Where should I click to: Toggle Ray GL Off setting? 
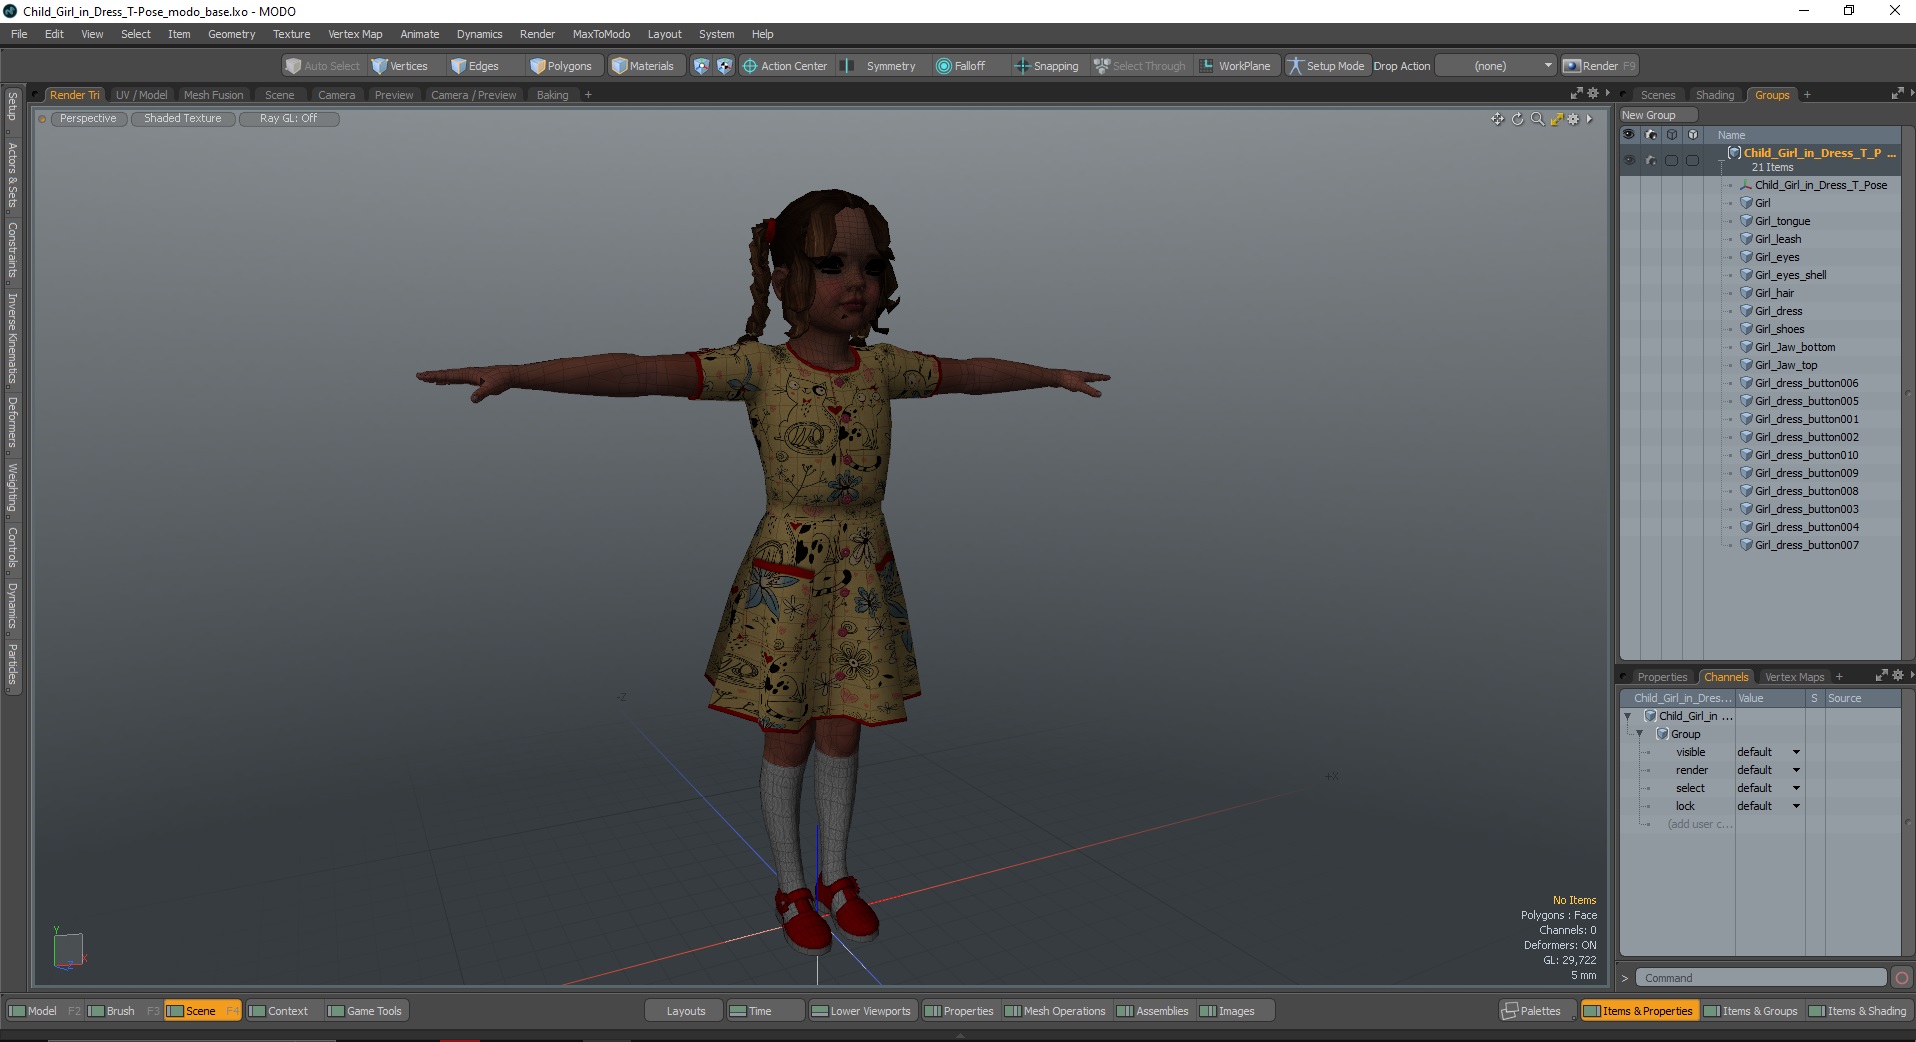coord(289,118)
